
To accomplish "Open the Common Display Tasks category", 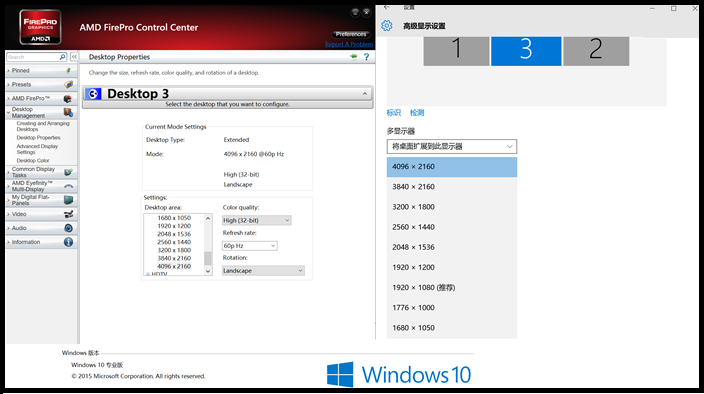I will 33,172.
